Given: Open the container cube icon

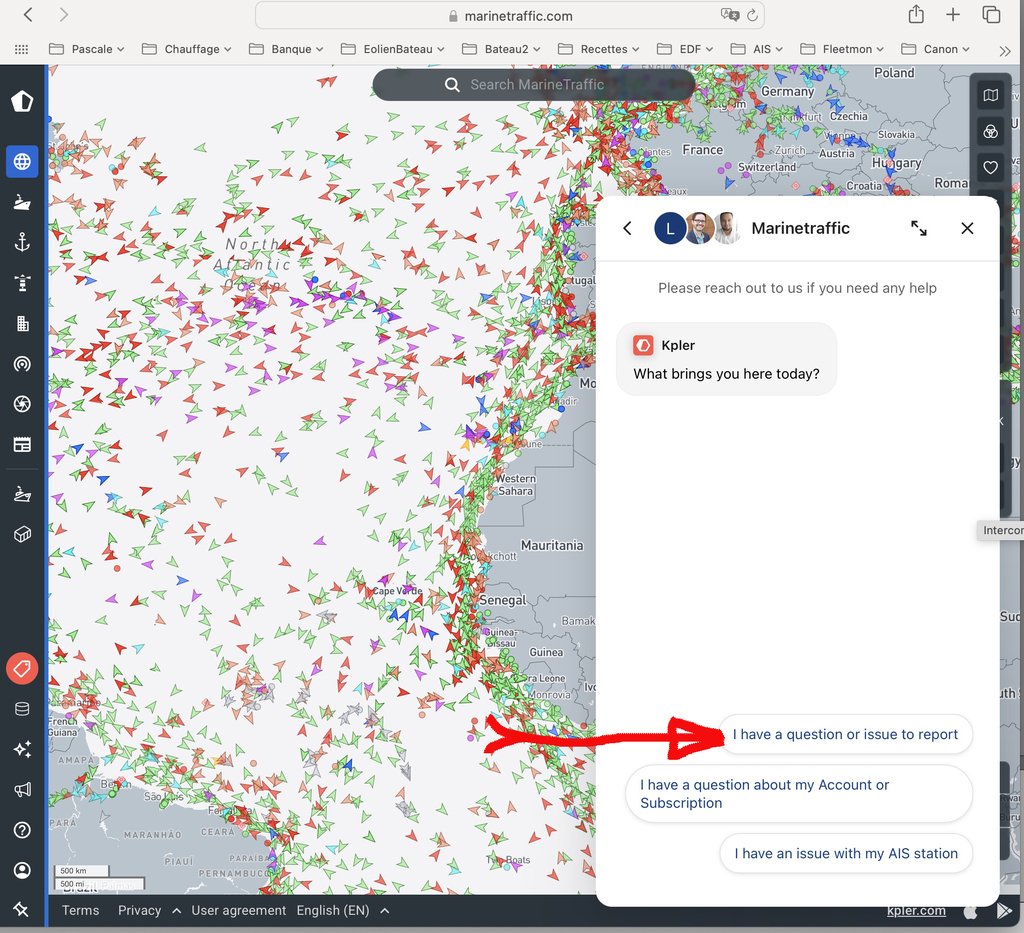Looking at the screenshot, I should click(22, 535).
